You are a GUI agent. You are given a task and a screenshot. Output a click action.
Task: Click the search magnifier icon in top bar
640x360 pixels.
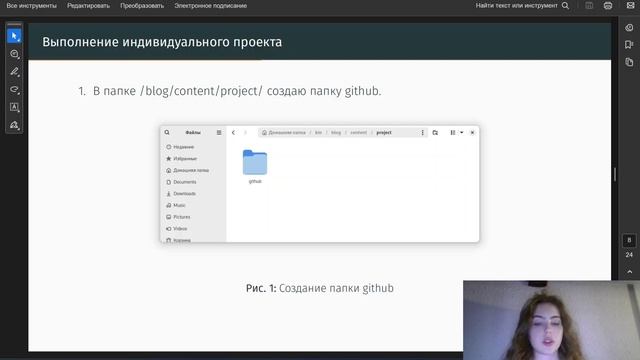click(565, 6)
